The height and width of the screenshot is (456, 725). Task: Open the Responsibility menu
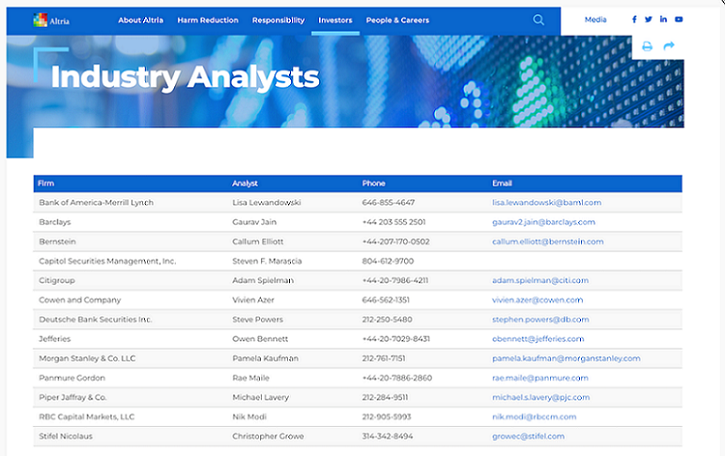pos(278,20)
